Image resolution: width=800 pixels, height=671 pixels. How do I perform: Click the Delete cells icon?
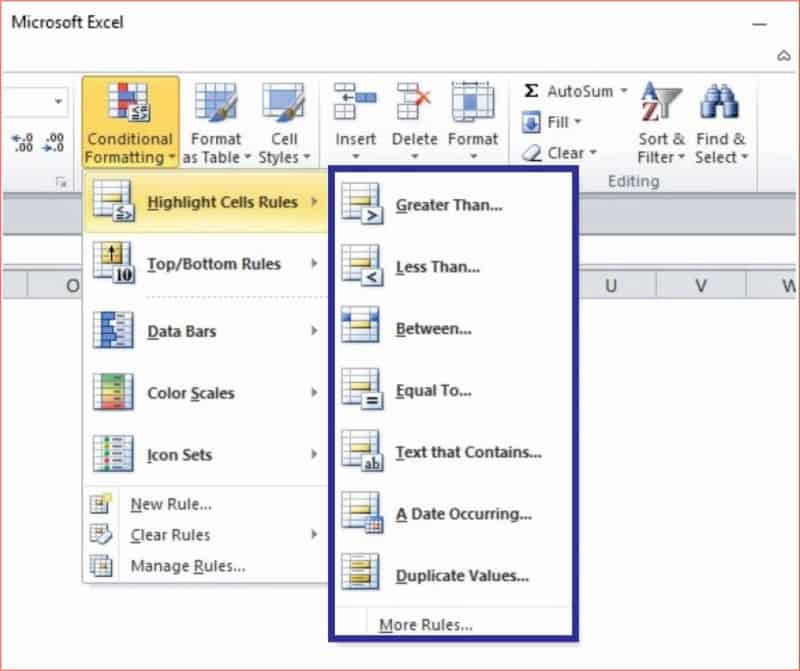coord(414,102)
